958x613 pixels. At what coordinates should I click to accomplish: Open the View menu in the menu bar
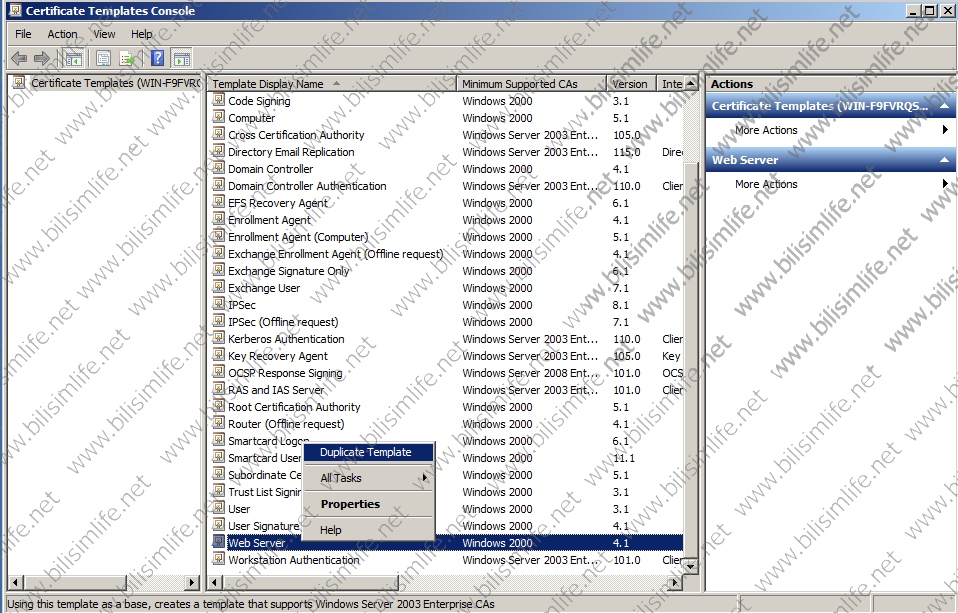[104, 33]
